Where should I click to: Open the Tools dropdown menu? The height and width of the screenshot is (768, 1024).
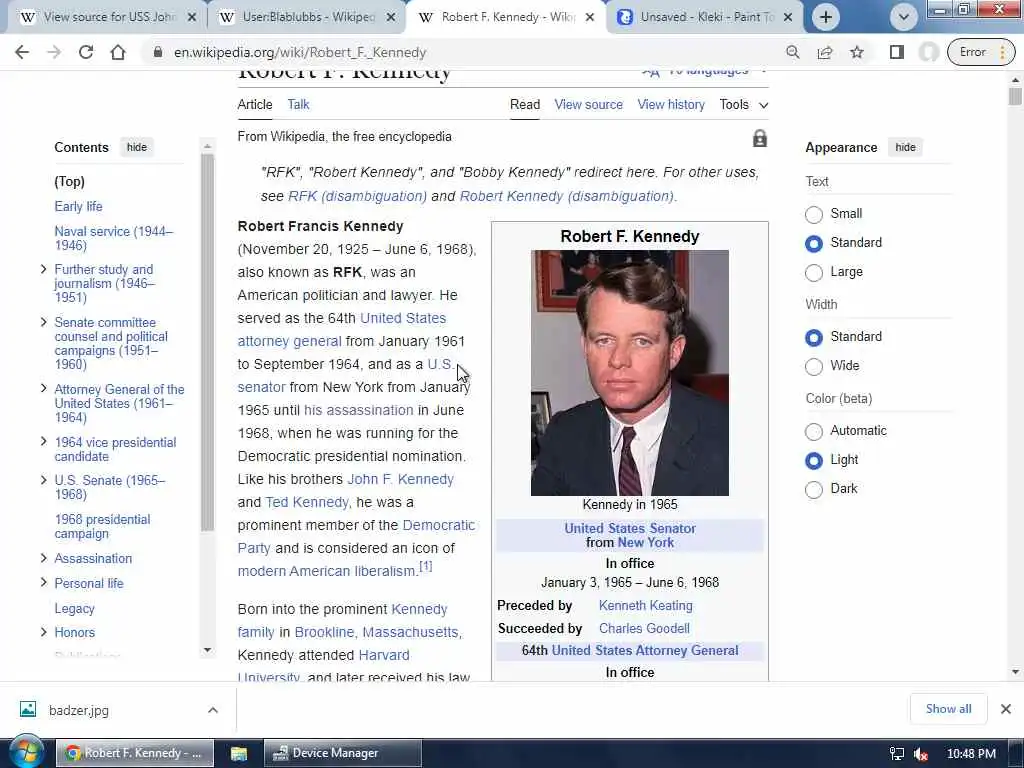tap(743, 104)
